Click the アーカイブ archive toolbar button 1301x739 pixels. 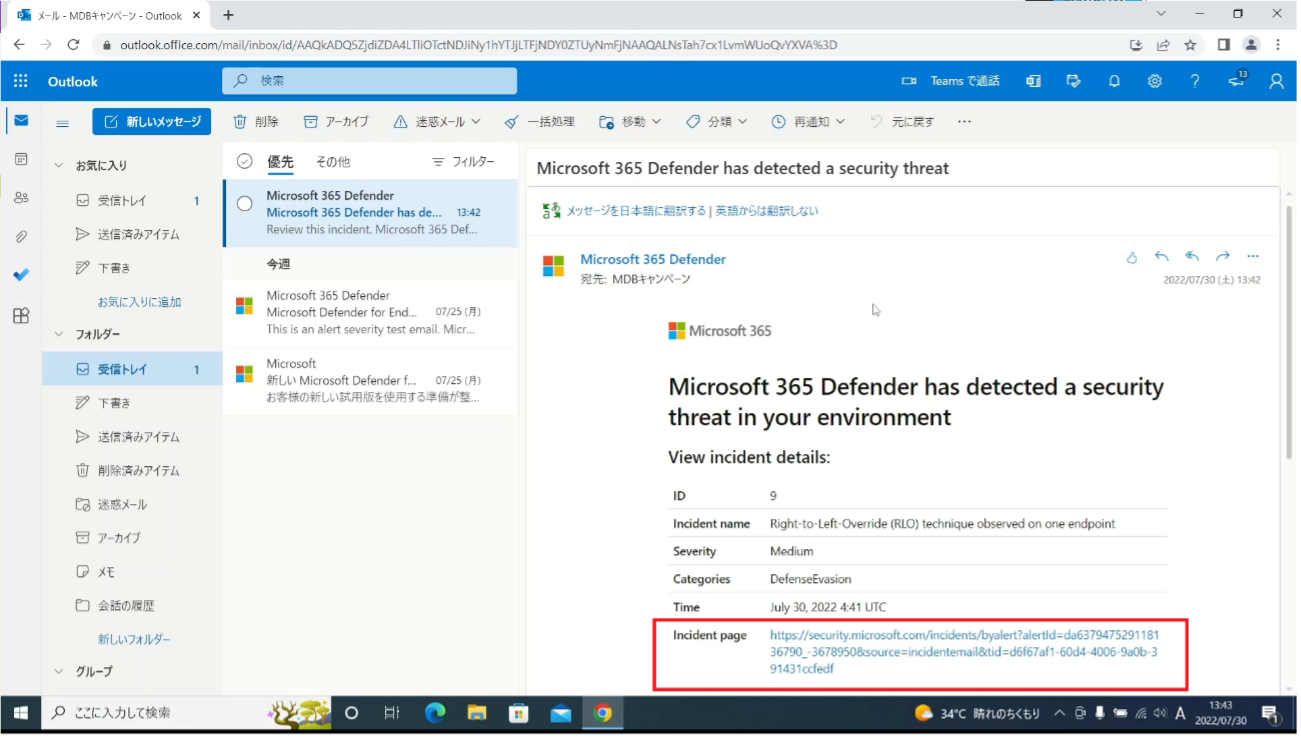pyautogui.click(x=336, y=122)
